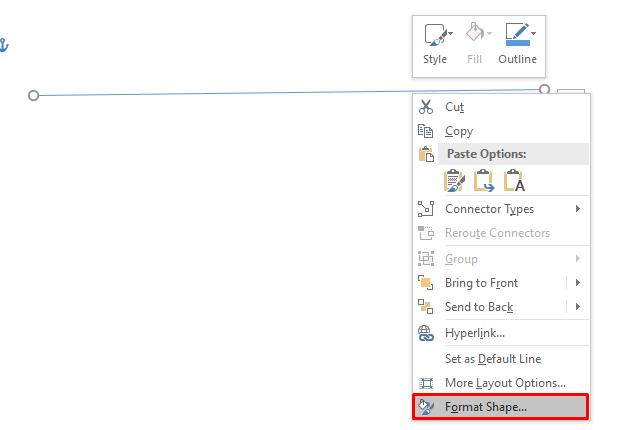Expand the Group submenu arrow
This screenshot has width=638, height=430.
[x=578, y=258]
